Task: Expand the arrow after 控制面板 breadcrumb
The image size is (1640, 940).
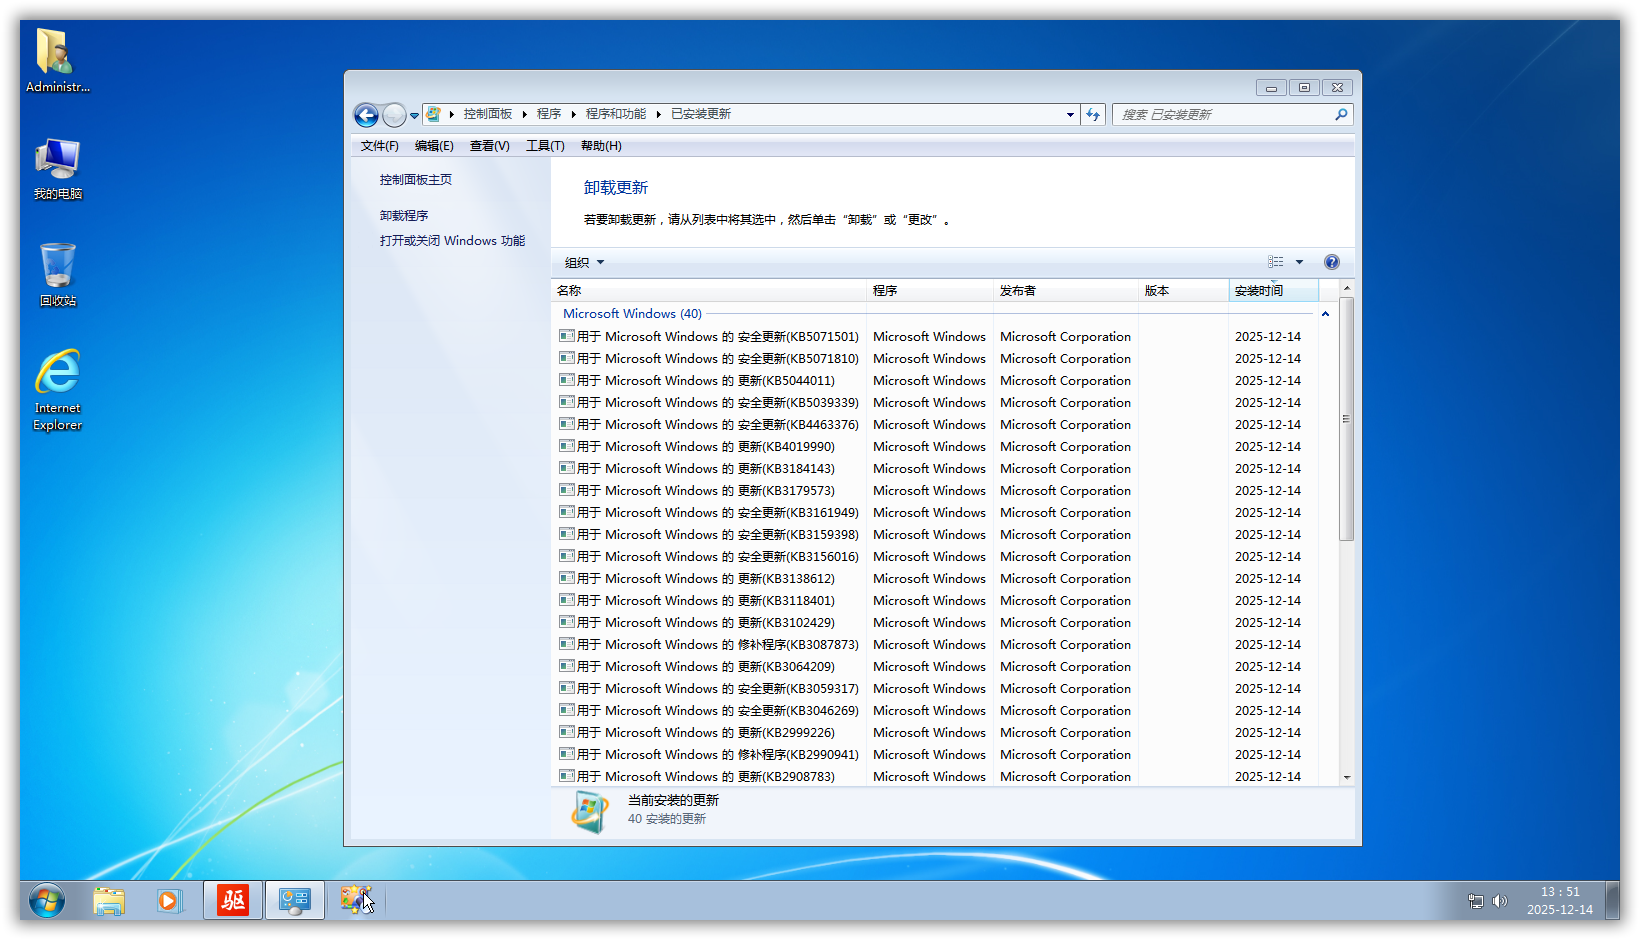Action: click(x=524, y=115)
